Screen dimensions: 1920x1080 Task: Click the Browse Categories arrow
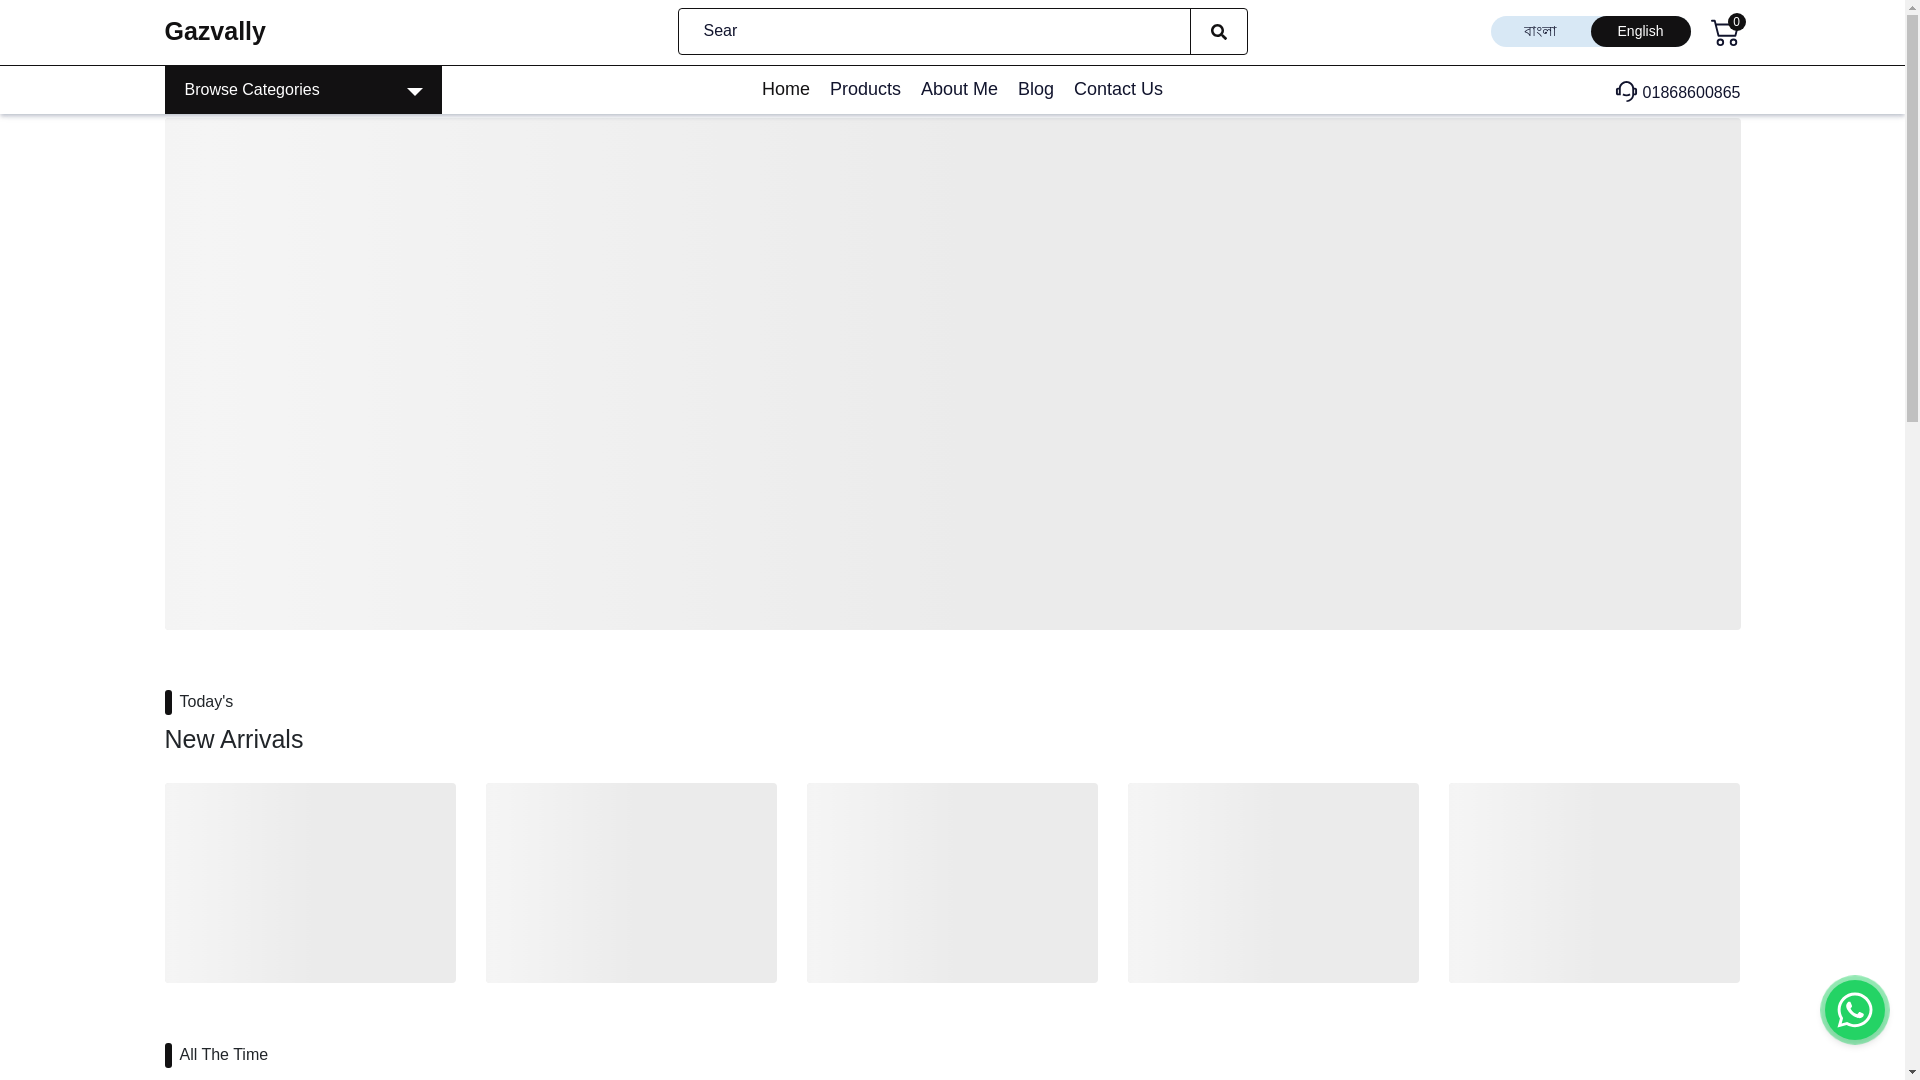click(x=414, y=92)
